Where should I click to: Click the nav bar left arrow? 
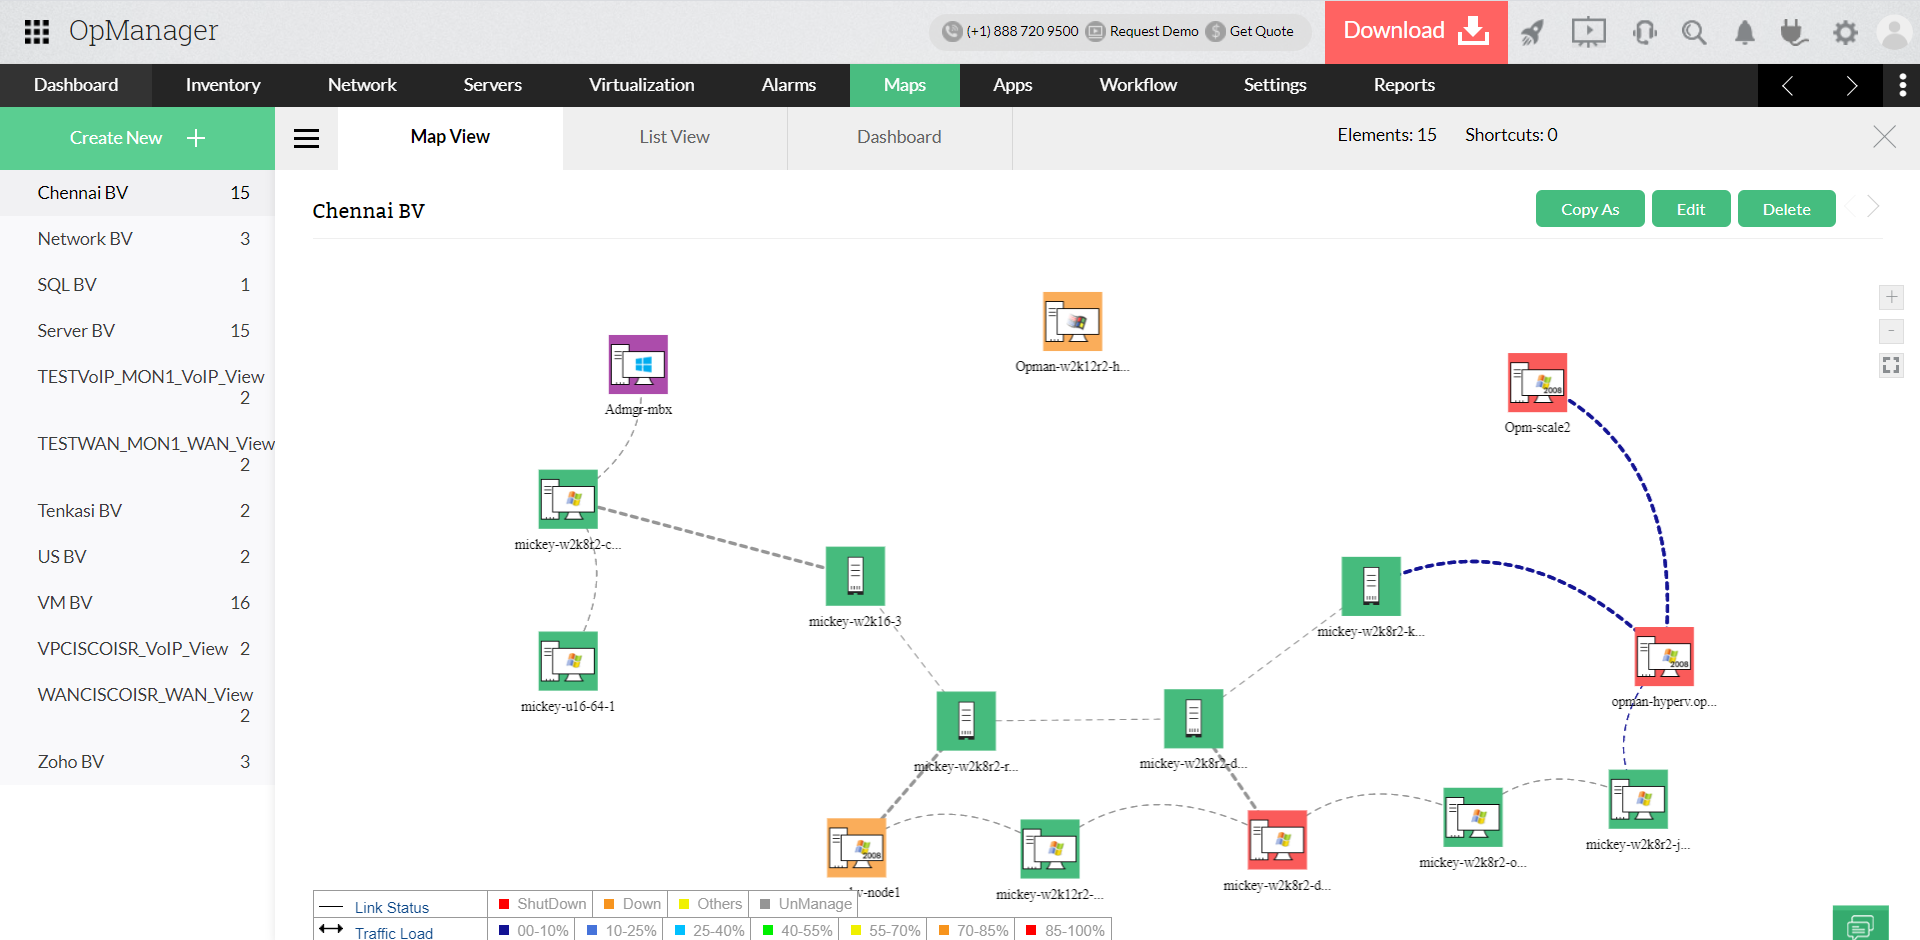pos(1787,86)
